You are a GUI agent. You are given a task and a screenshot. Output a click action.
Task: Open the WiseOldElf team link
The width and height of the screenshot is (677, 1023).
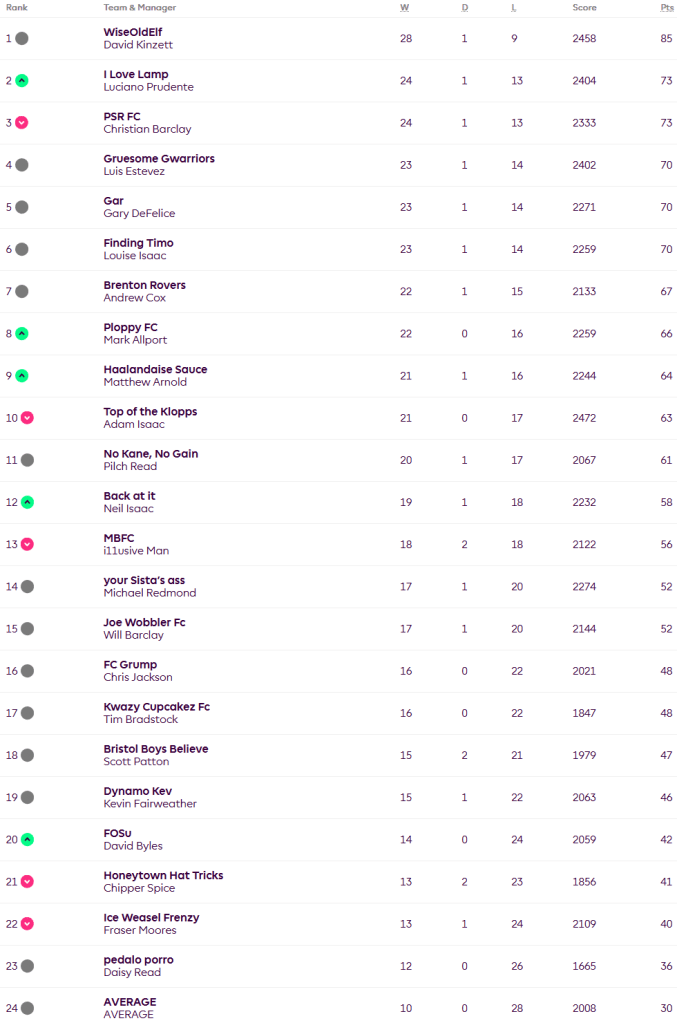(x=133, y=32)
